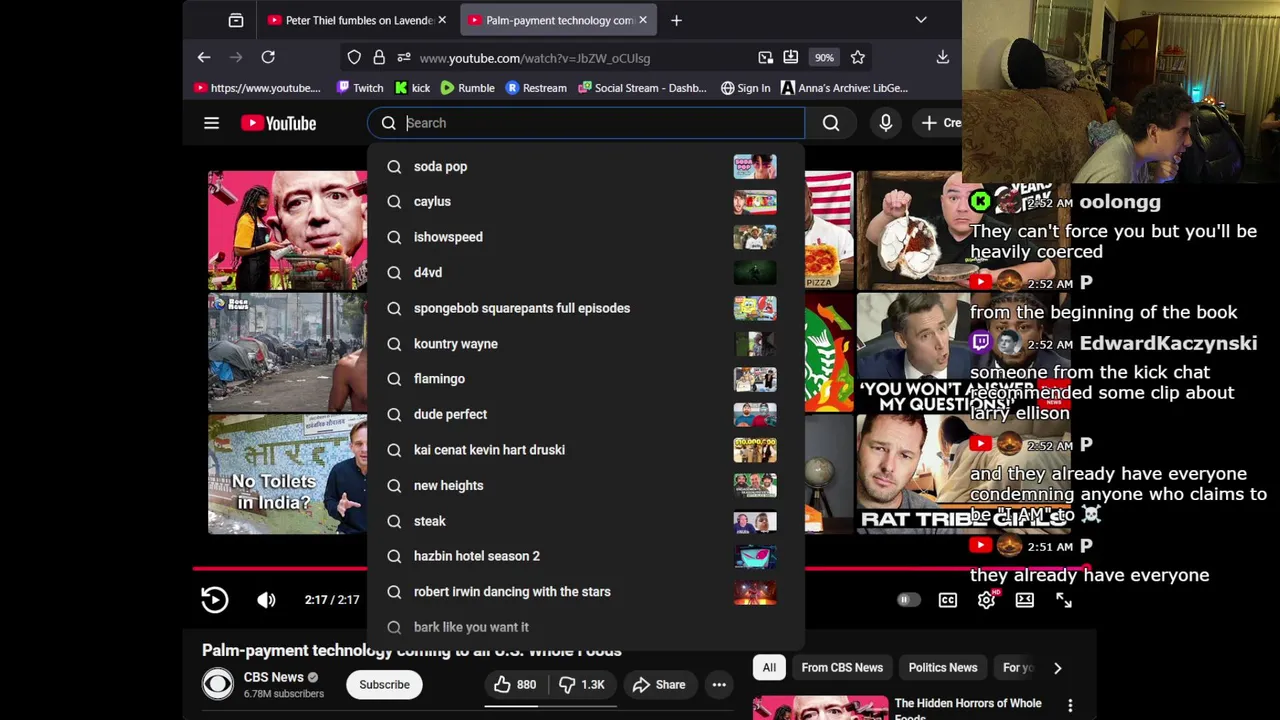
Task: Dislike the video (1.3K)
Action: [582, 685]
